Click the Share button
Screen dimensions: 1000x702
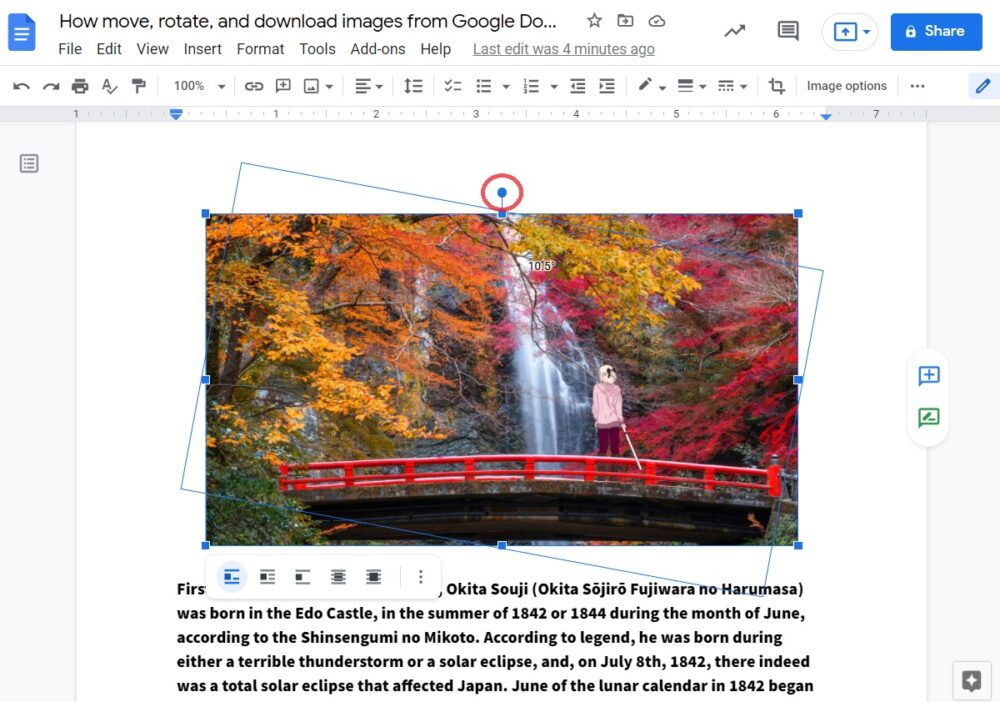pos(936,31)
